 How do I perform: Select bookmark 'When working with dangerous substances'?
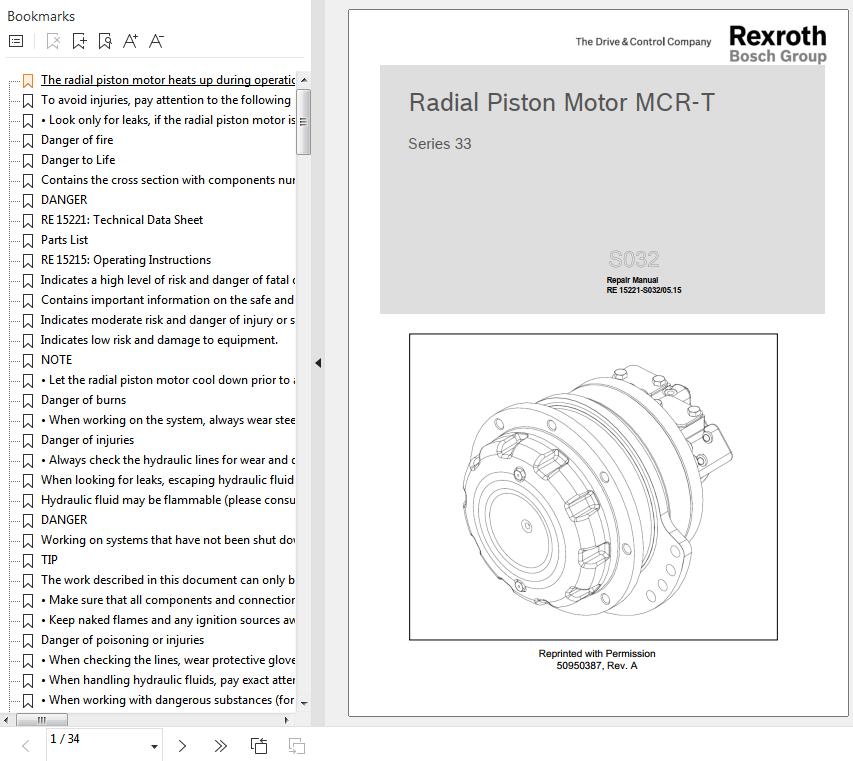click(168, 701)
